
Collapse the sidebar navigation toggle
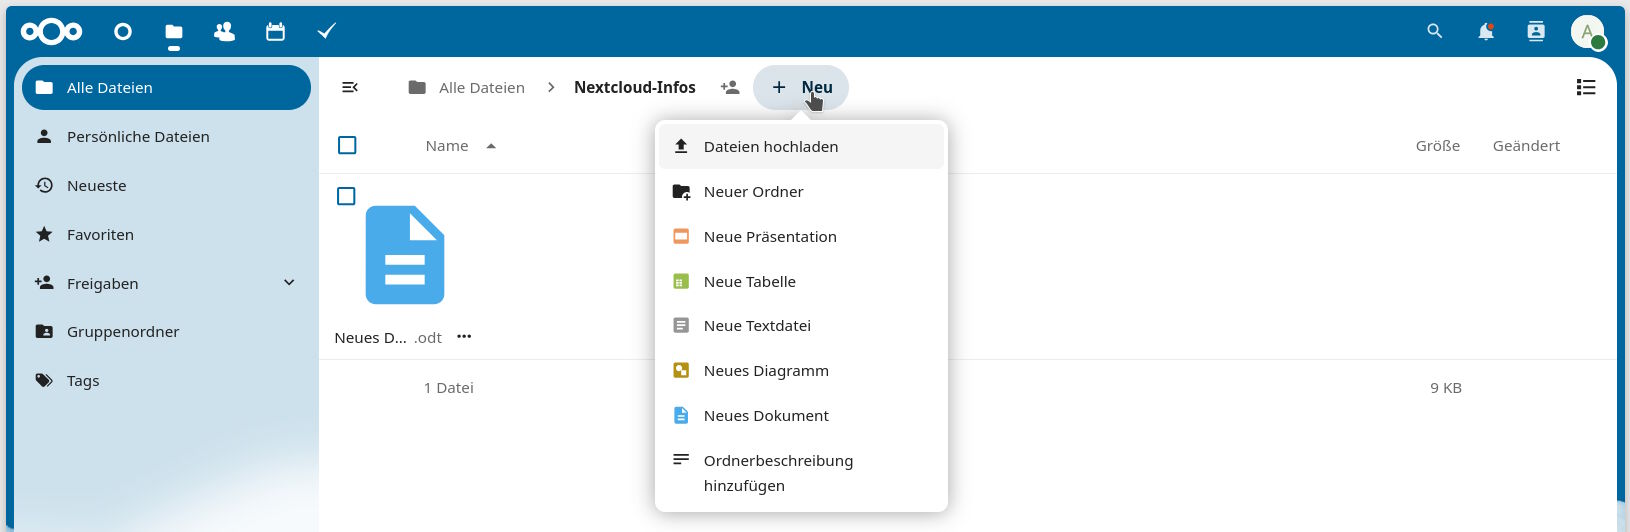(x=350, y=88)
